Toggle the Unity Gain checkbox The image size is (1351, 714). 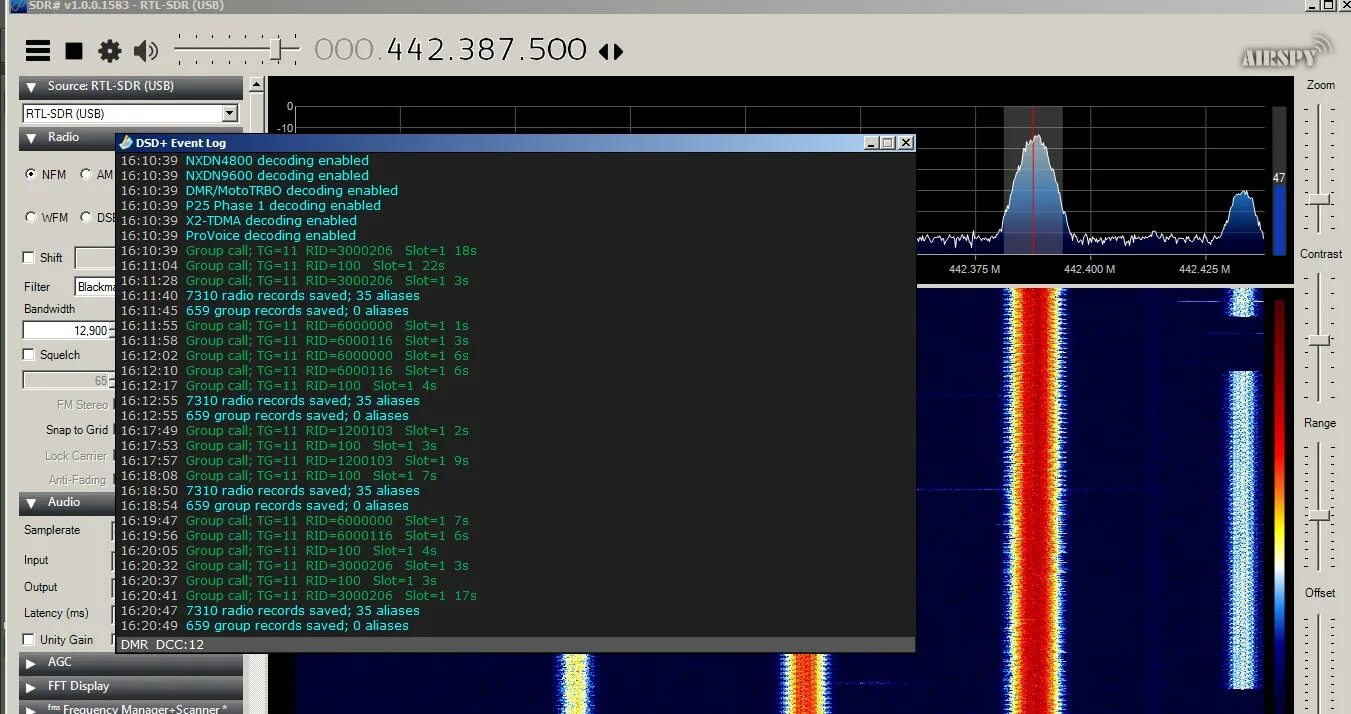tap(29, 639)
